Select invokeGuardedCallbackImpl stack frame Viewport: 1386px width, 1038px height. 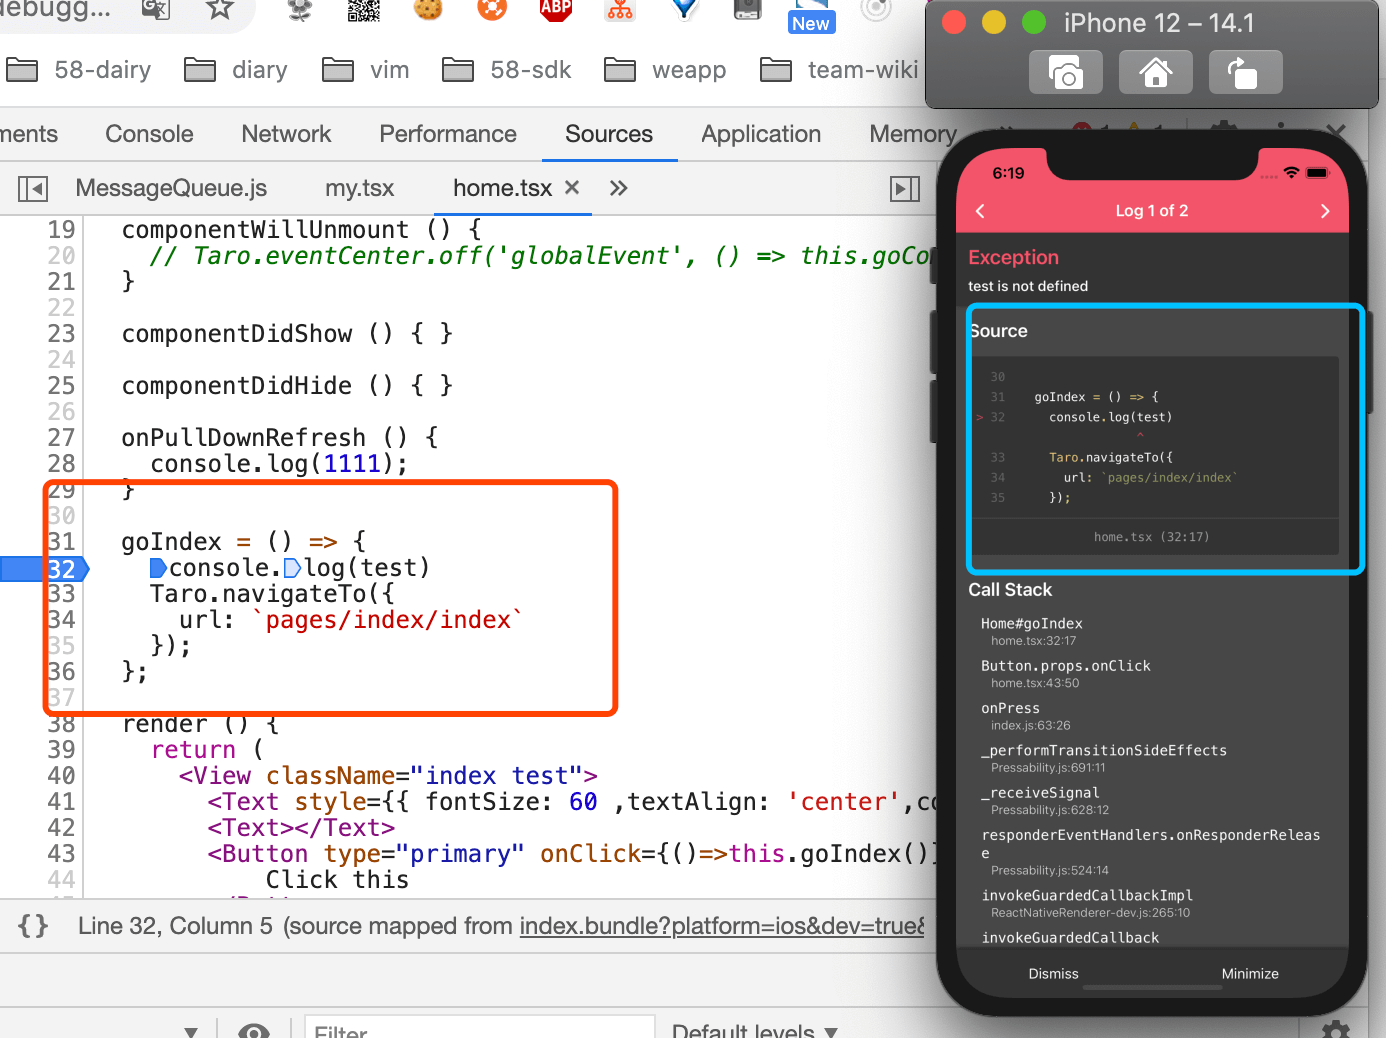1087,903
